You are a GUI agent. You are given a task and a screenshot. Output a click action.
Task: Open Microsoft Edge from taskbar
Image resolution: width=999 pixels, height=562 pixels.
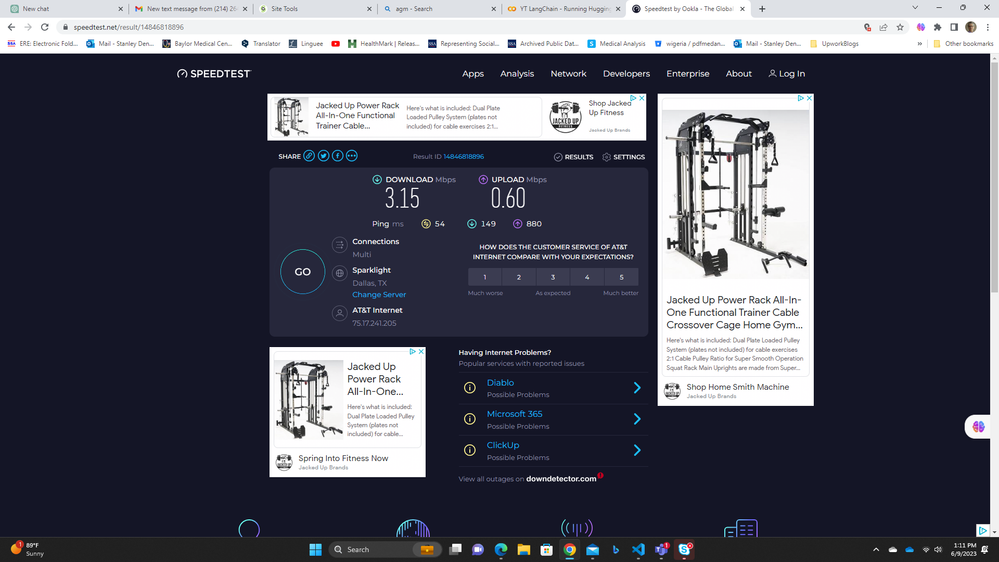pyautogui.click(x=501, y=549)
